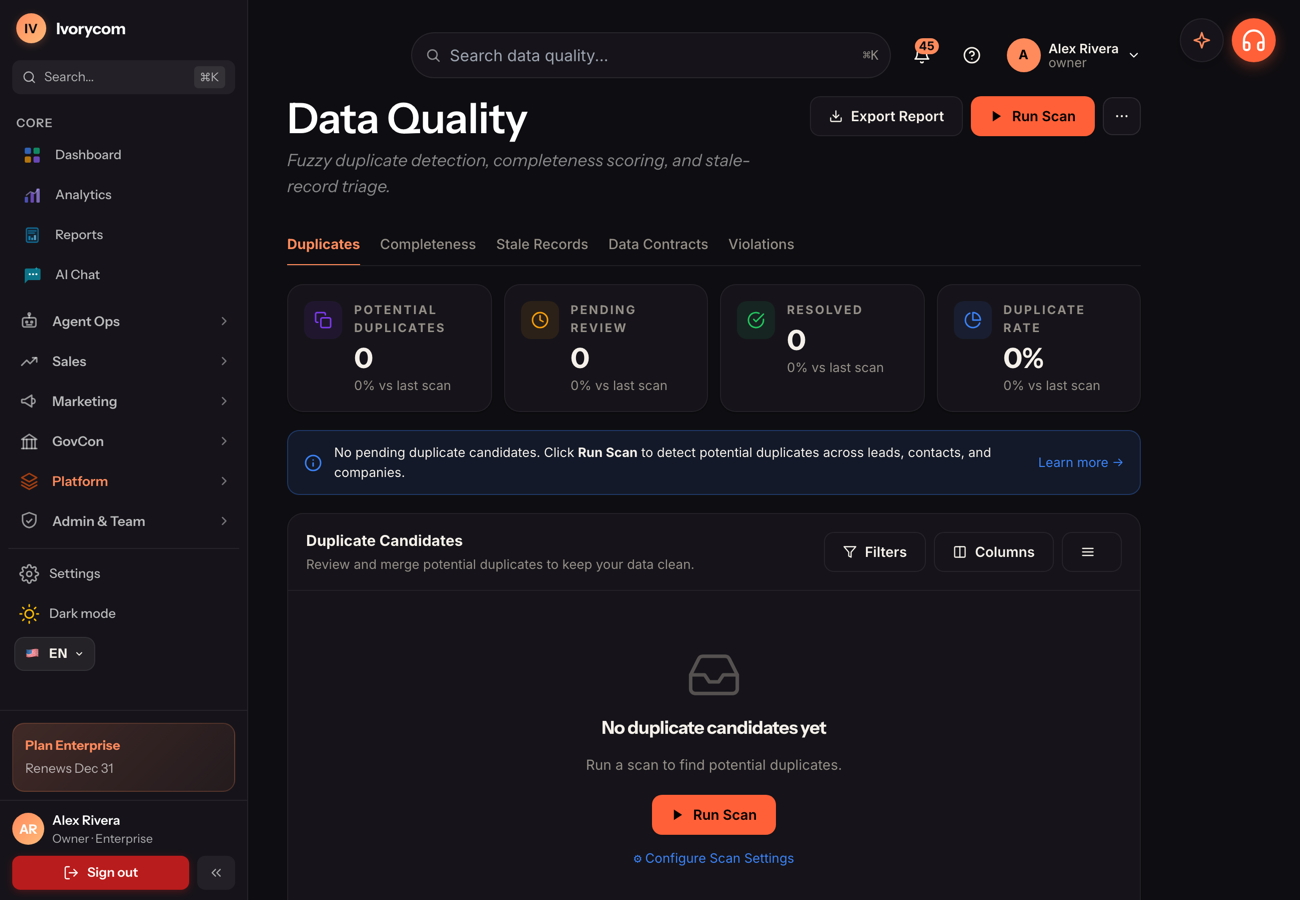The image size is (1300, 900).
Task: Open Alex Rivera account menu chevron
Action: pyautogui.click(x=1134, y=56)
